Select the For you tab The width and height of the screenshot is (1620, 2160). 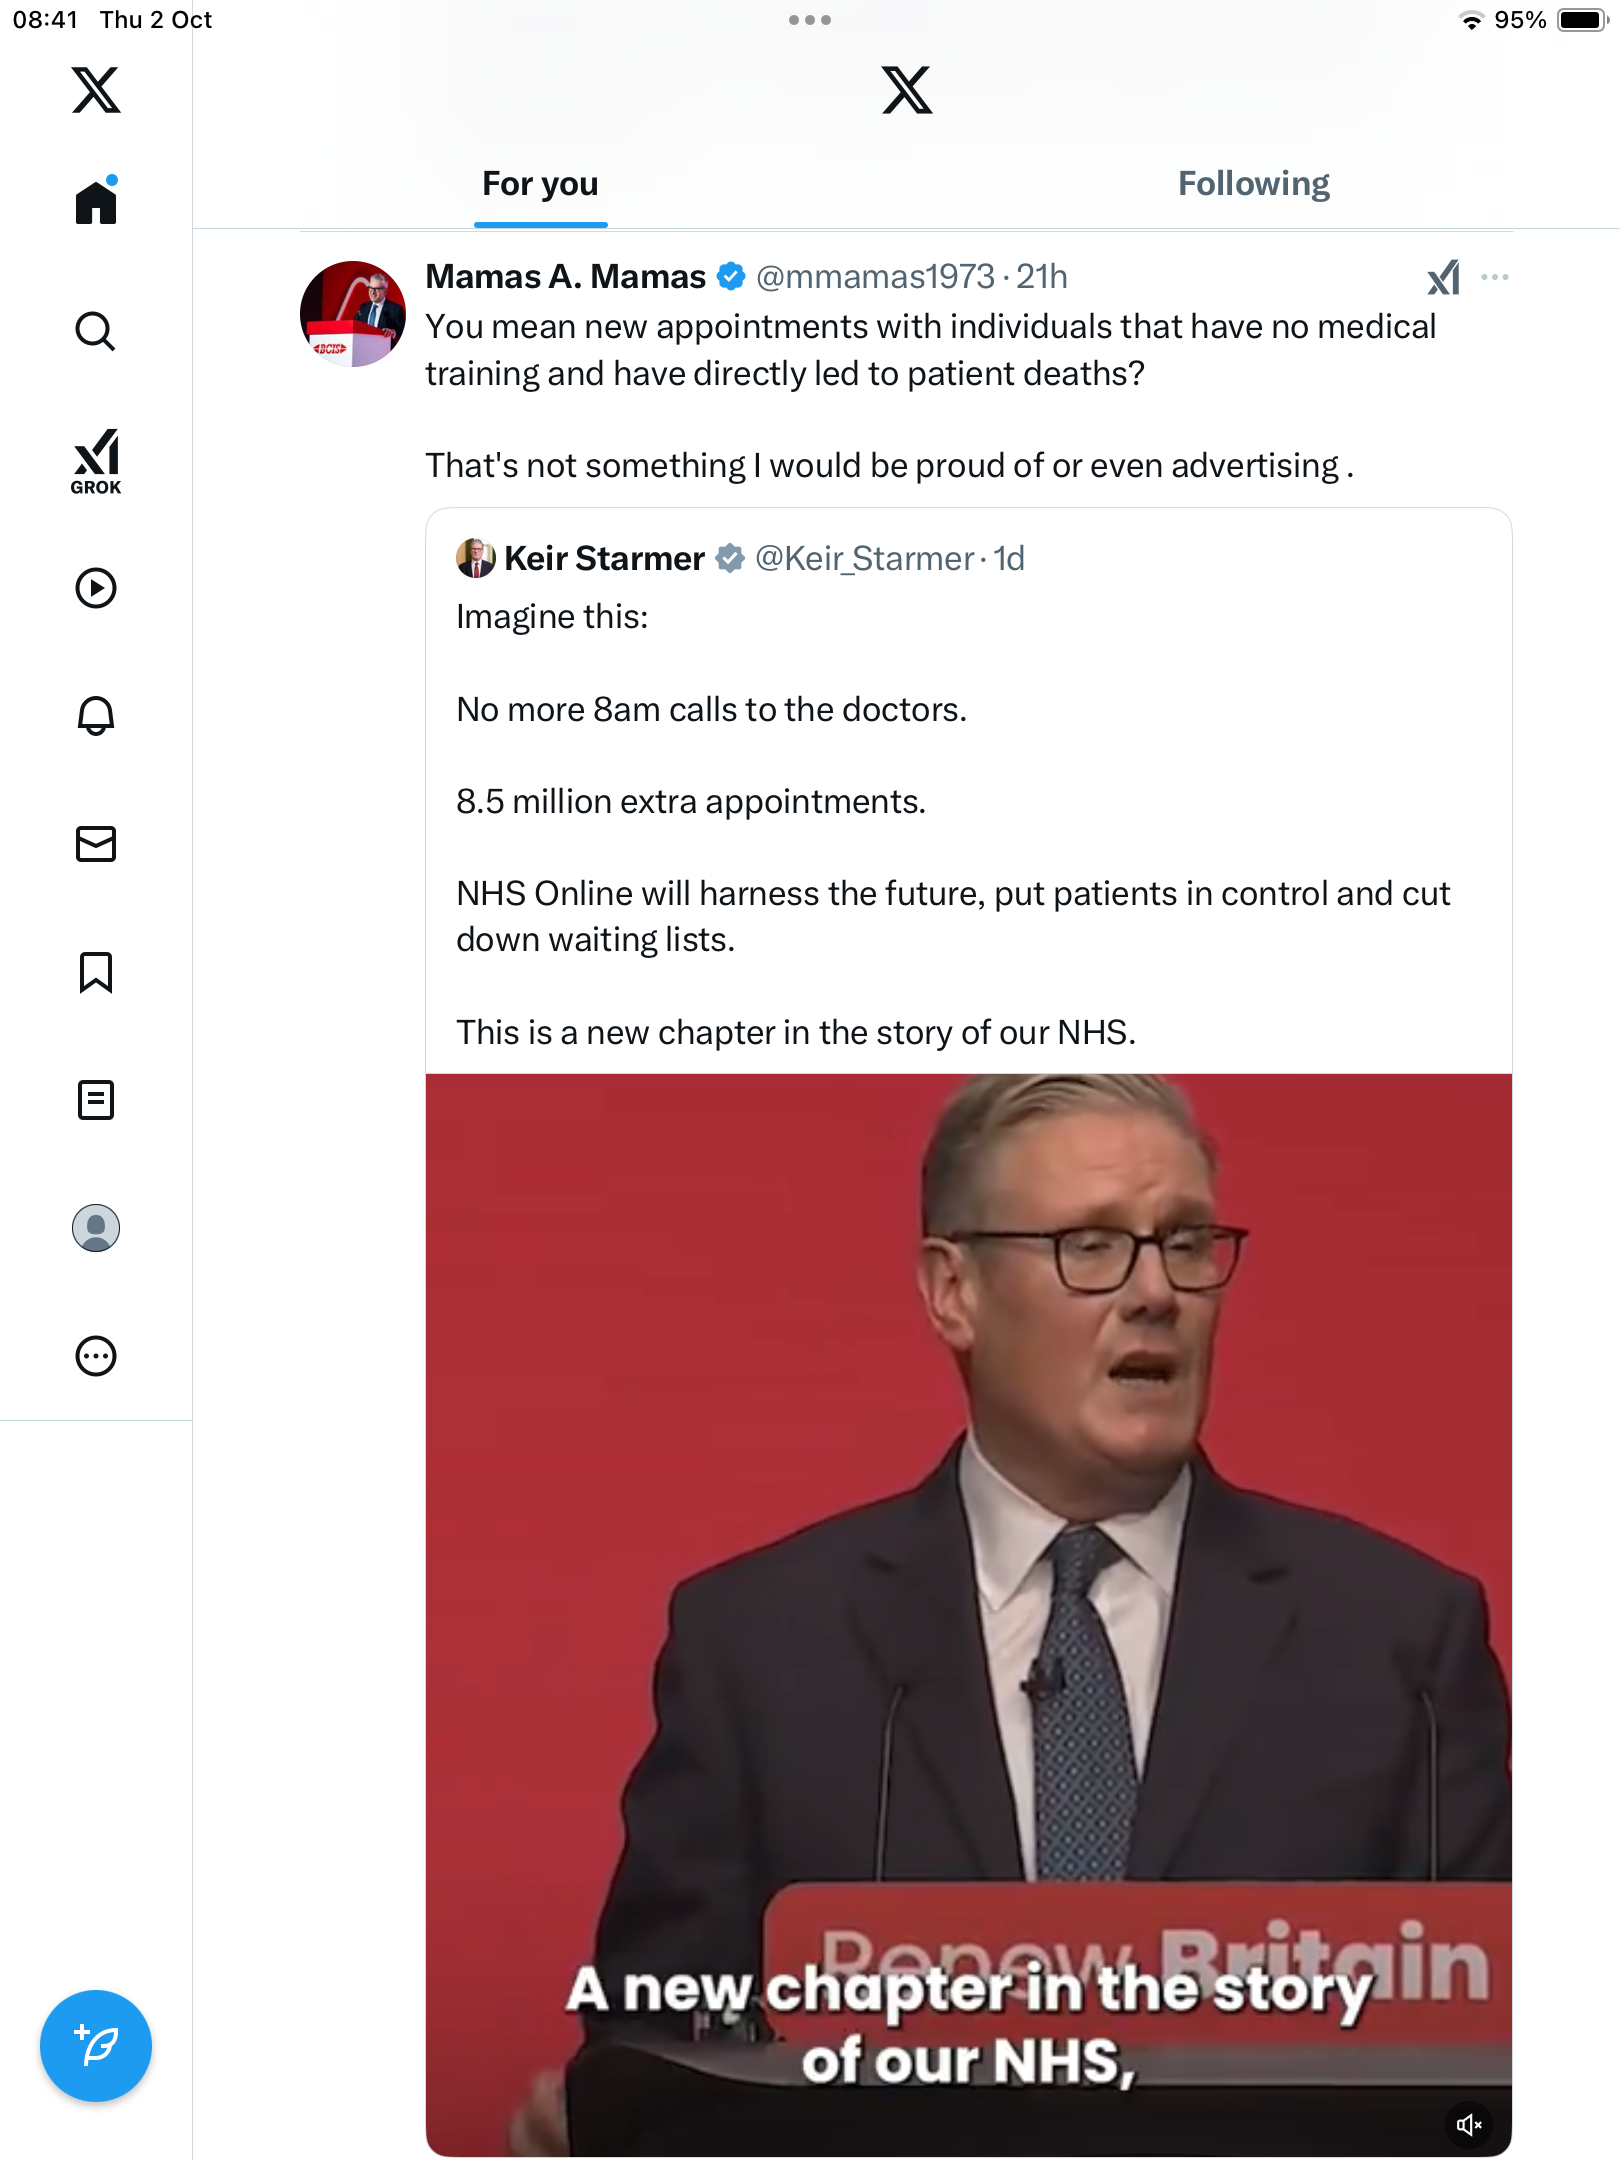click(x=540, y=184)
